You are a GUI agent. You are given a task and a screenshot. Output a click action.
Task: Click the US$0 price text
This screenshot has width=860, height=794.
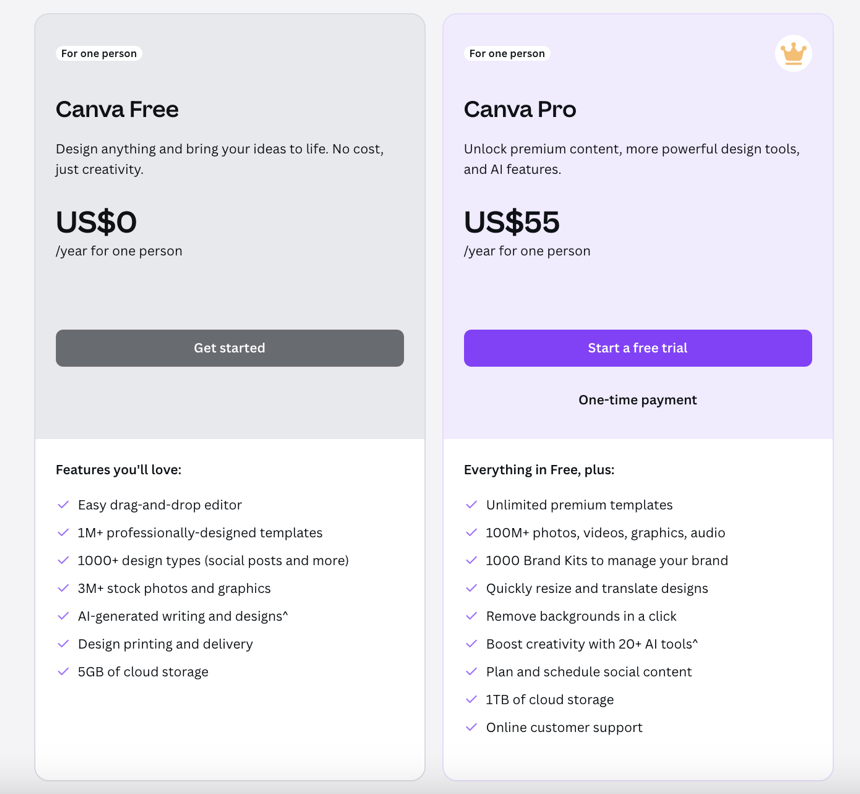96,222
